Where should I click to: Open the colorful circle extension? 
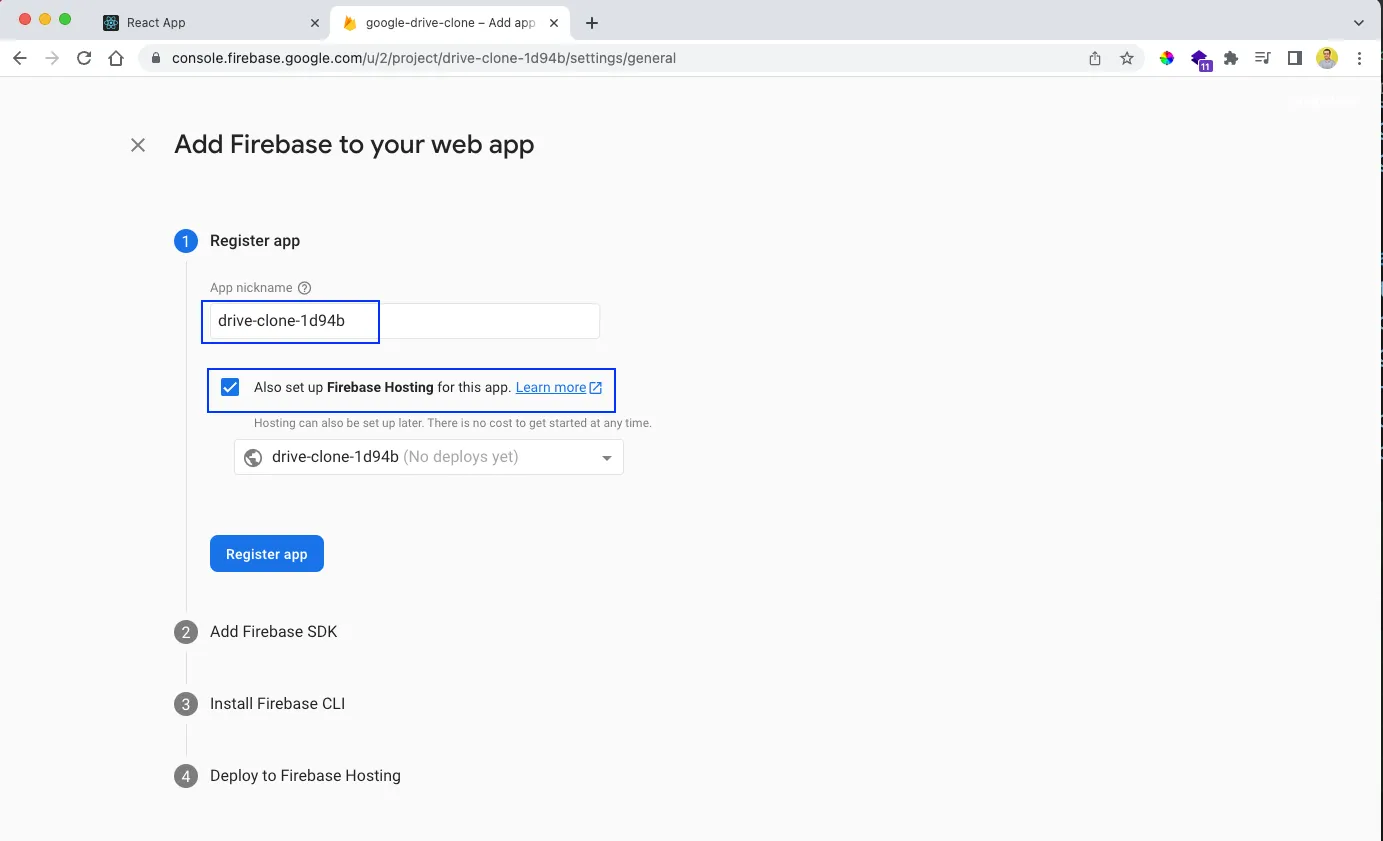tap(1167, 58)
